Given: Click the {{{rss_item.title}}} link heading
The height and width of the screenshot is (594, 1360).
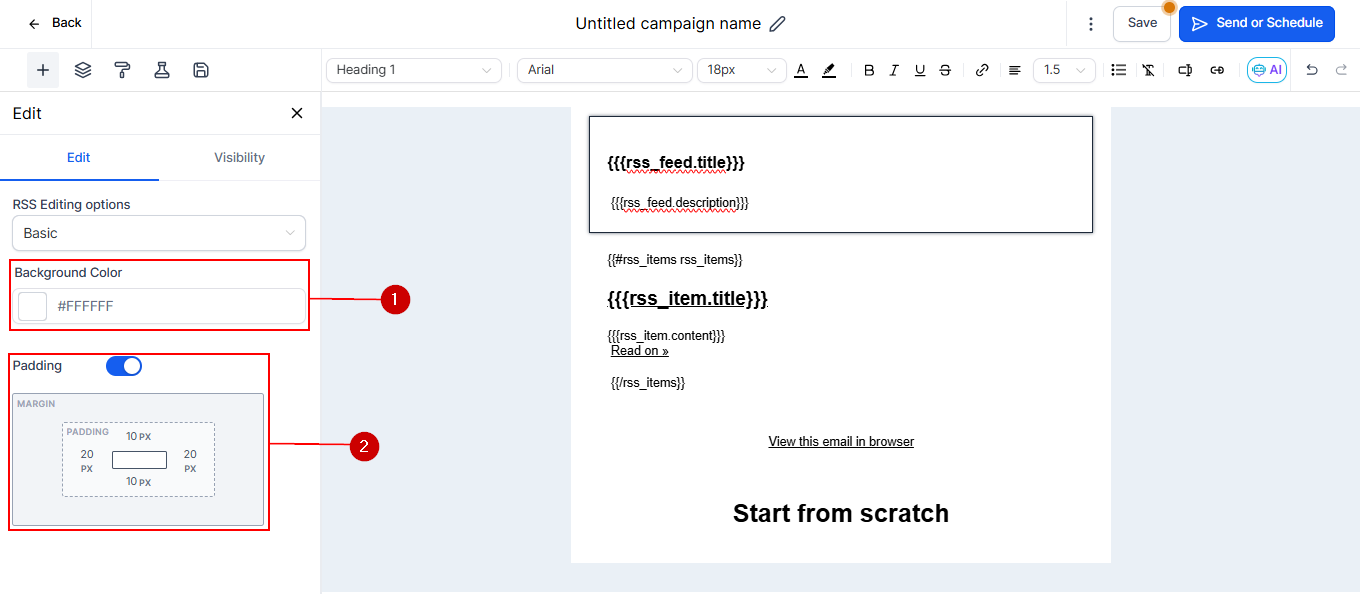Looking at the screenshot, I should [687, 299].
